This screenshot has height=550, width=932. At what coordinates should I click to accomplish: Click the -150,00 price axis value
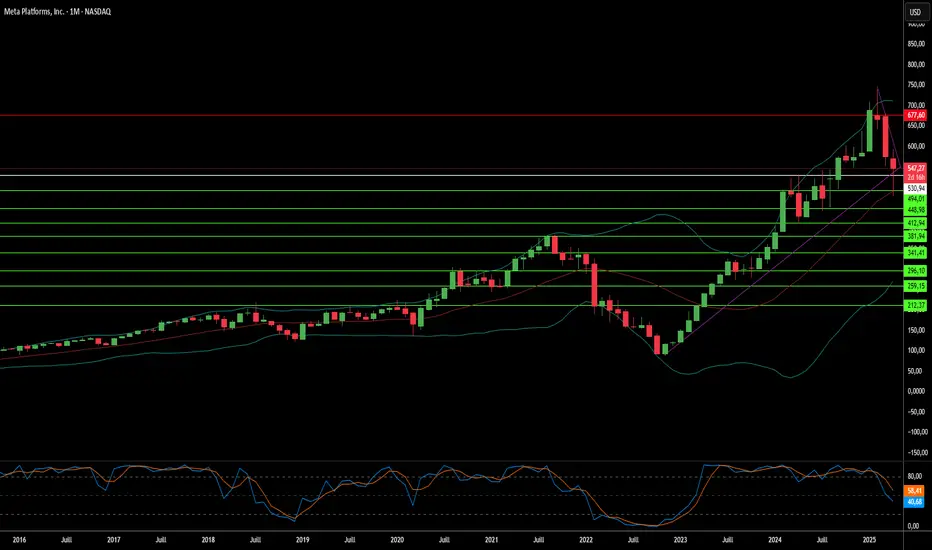coord(916,452)
